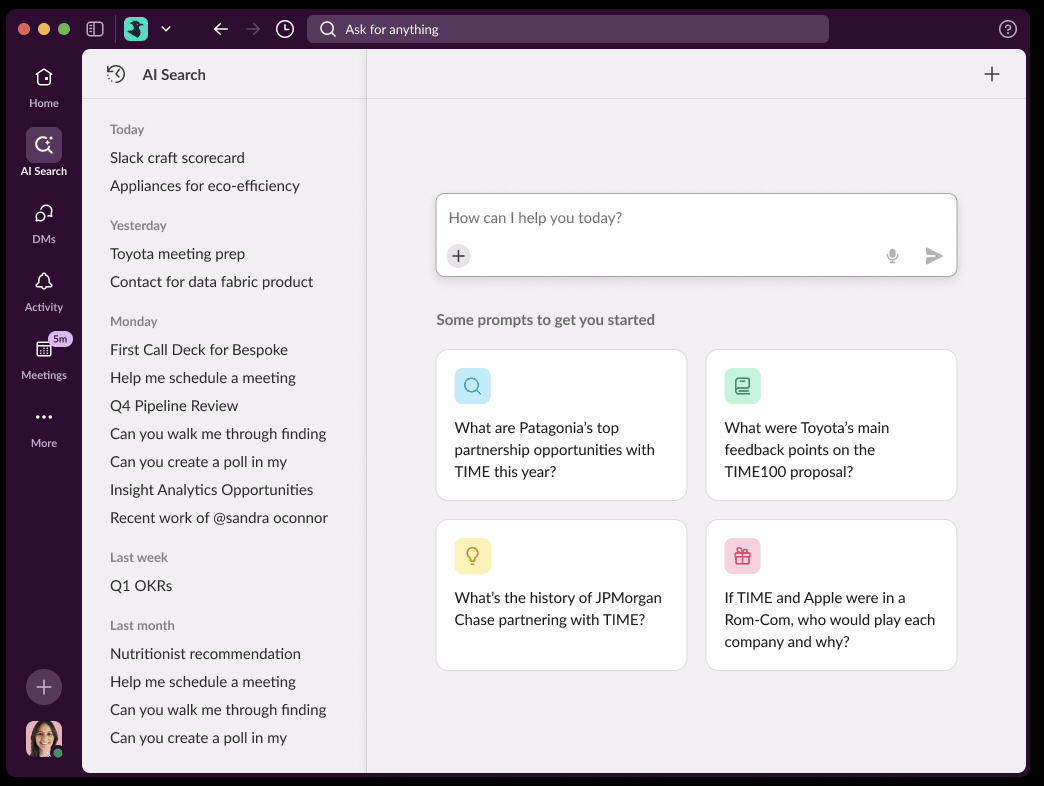
Task: Select the Toyota feedback prompt card
Action: [x=831, y=425]
